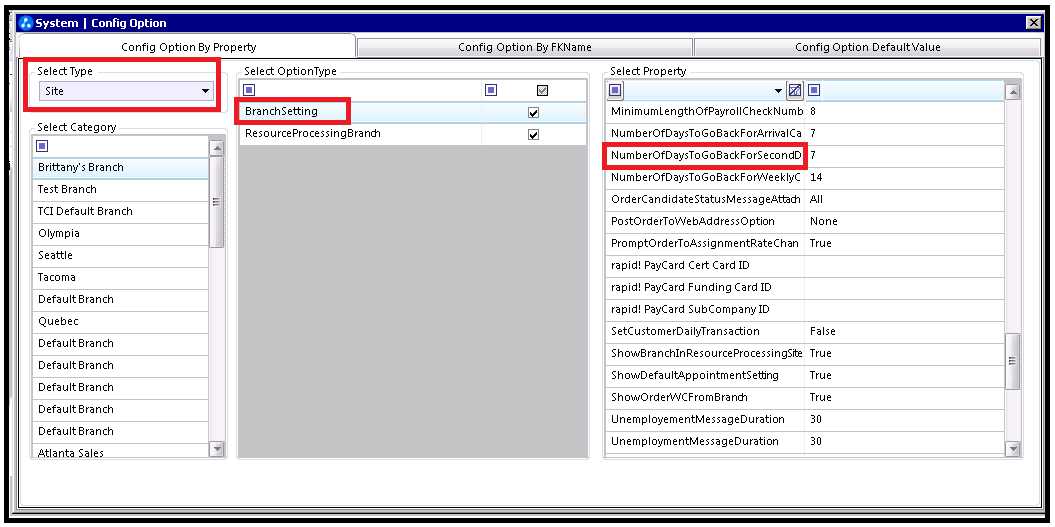This screenshot has width=1055, height=527.
Task: Click the False value for SetCustomerDailyTransaction
Action: coord(905,332)
